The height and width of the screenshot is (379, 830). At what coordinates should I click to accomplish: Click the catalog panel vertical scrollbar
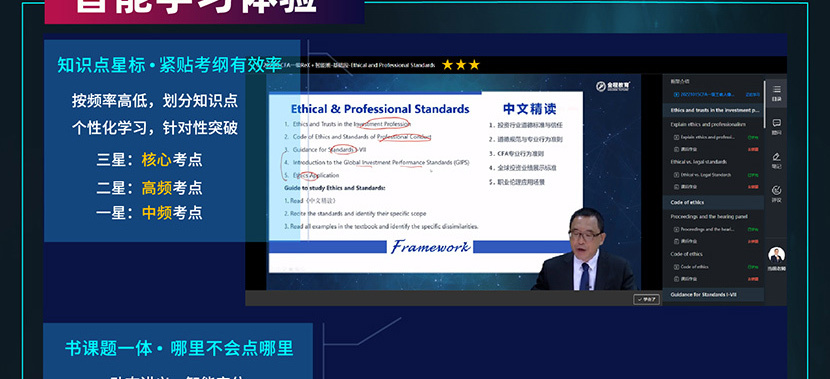coord(764,103)
